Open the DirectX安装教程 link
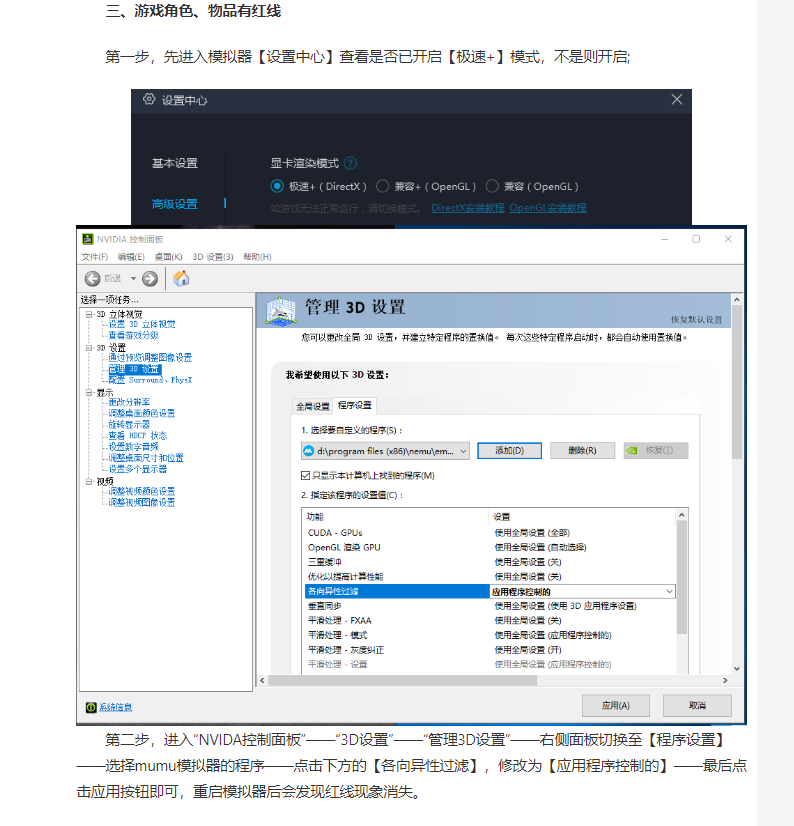 (x=467, y=208)
